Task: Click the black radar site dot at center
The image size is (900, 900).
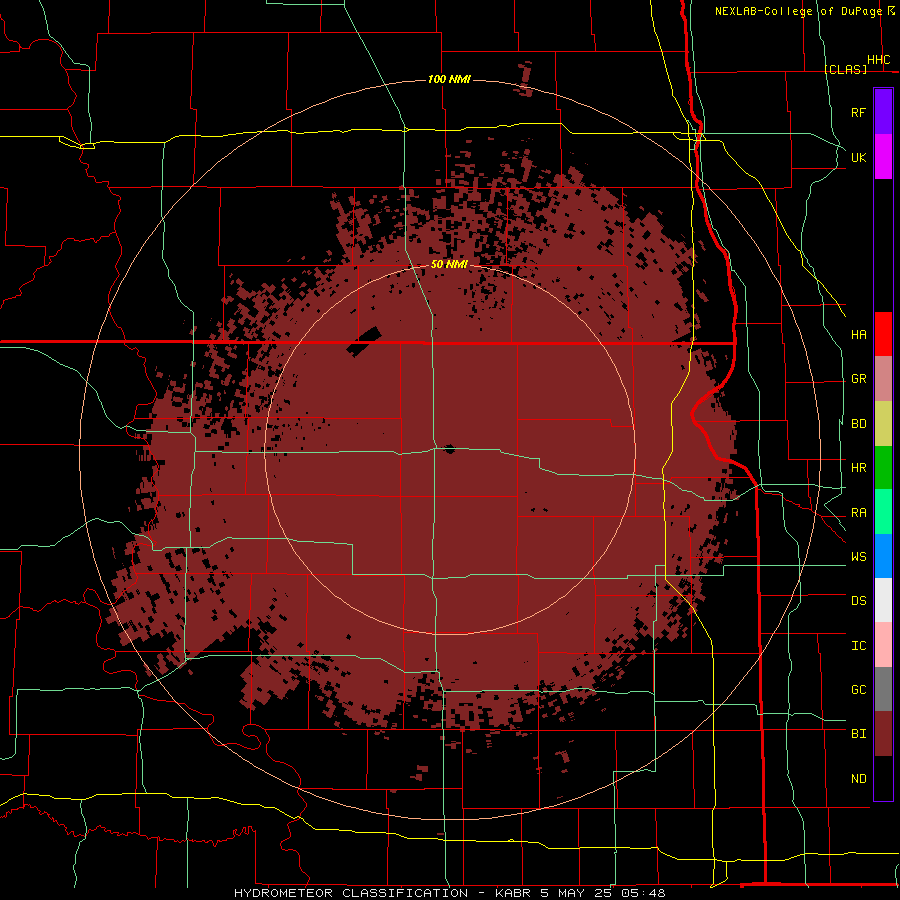Action: point(449,448)
